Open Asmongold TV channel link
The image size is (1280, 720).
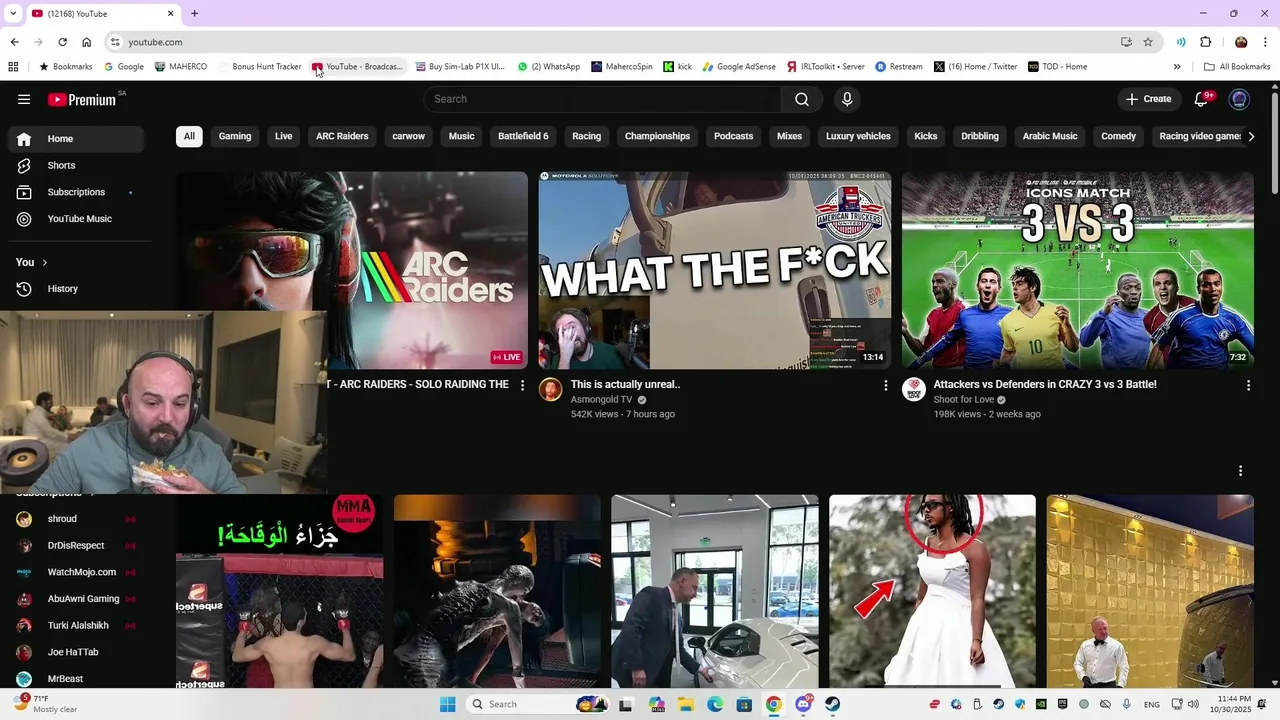(x=602, y=399)
